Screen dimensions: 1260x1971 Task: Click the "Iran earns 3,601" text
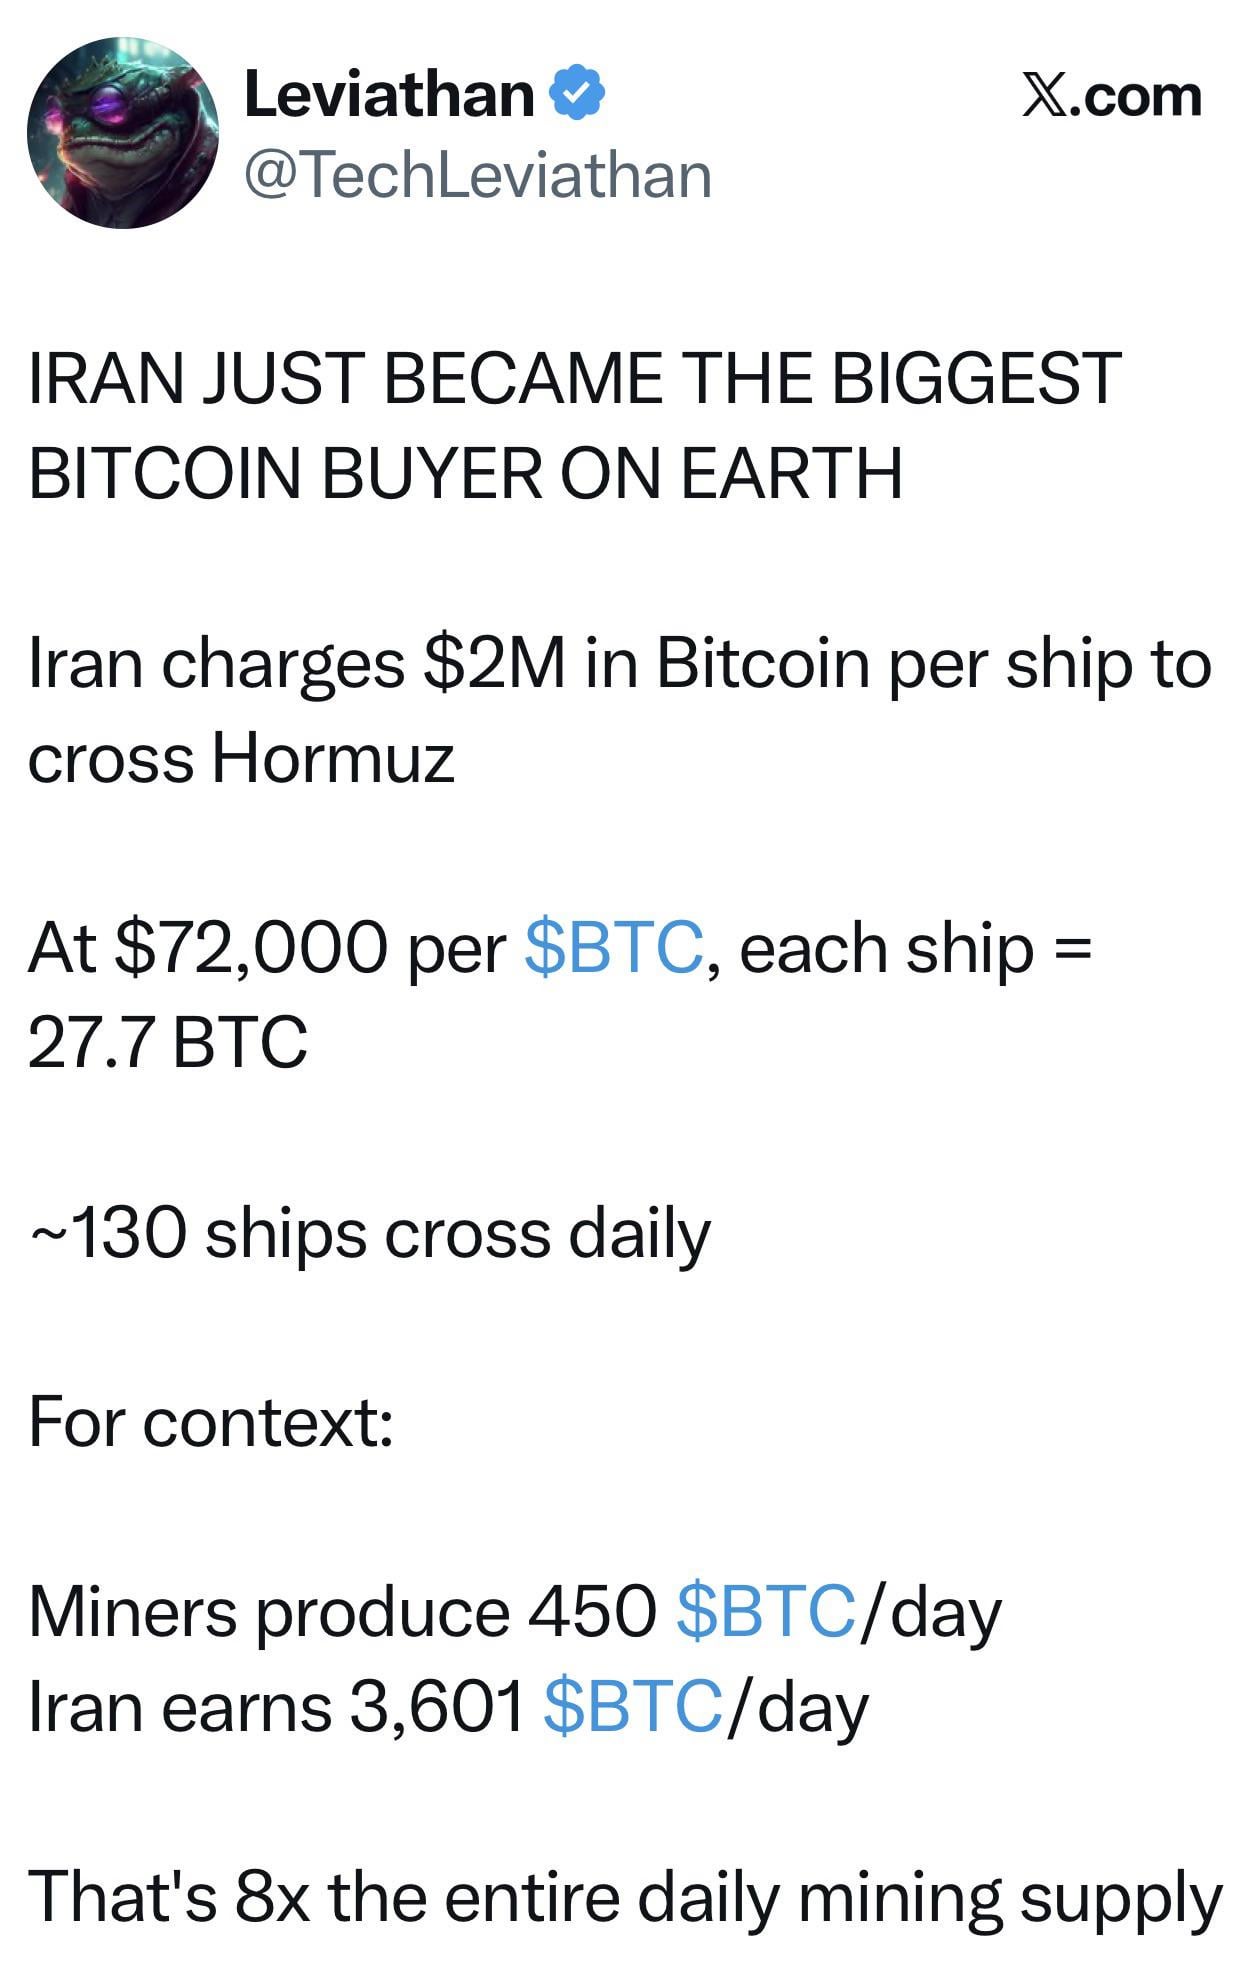coord(276,1706)
